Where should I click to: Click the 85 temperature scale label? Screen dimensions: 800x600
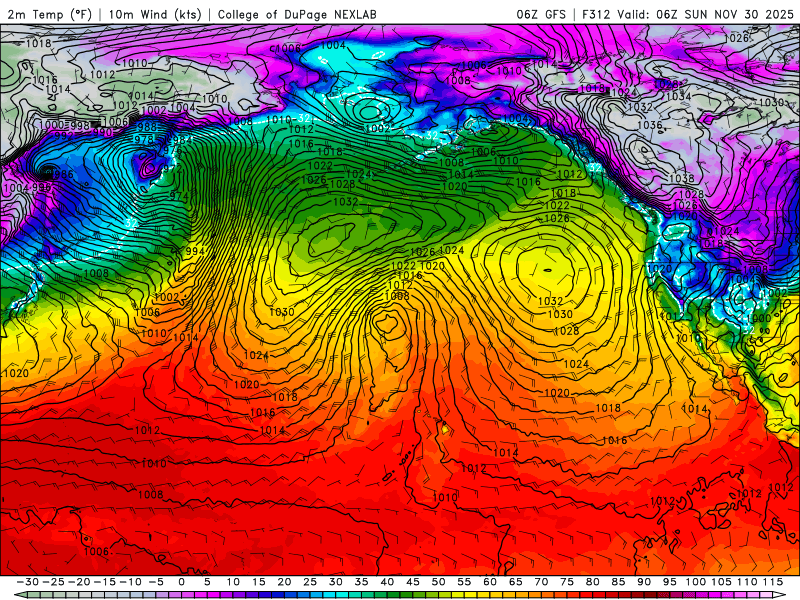tap(618, 582)
